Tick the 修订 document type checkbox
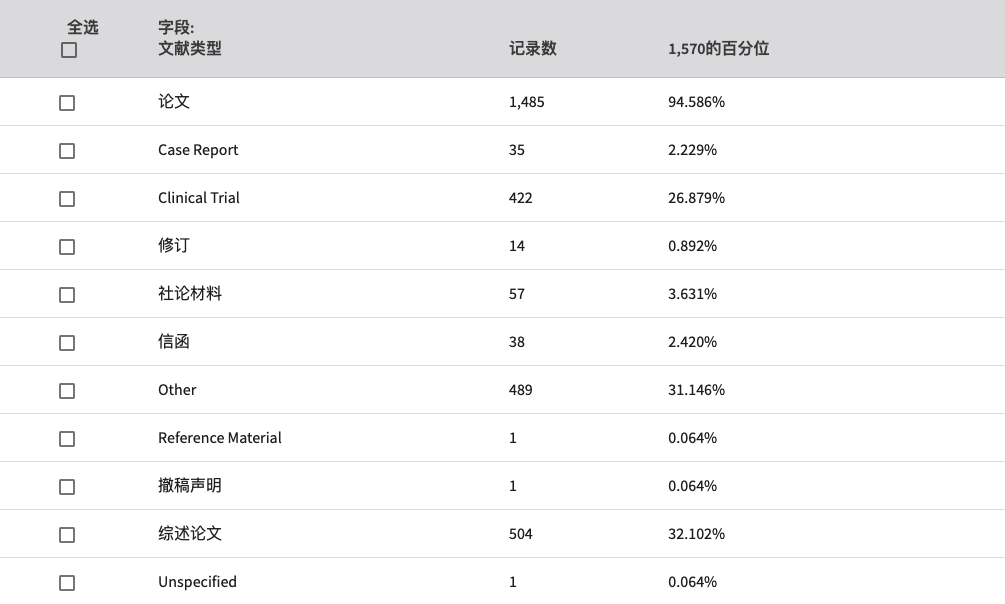This screenshot has height=604, width=1005. (67, 247)
